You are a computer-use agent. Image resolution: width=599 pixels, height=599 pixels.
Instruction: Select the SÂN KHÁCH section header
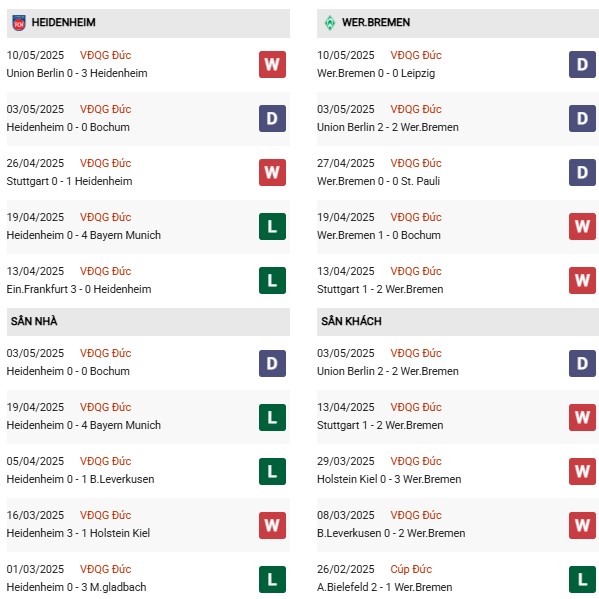458,322
